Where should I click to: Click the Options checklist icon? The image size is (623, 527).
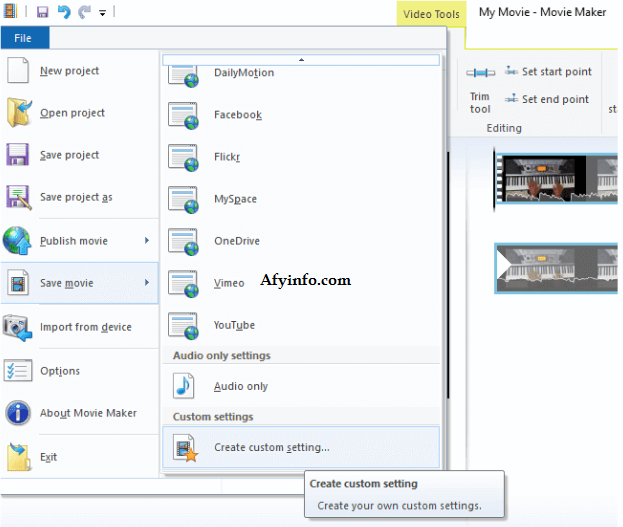pyautogui.click(x=18, y=370)
